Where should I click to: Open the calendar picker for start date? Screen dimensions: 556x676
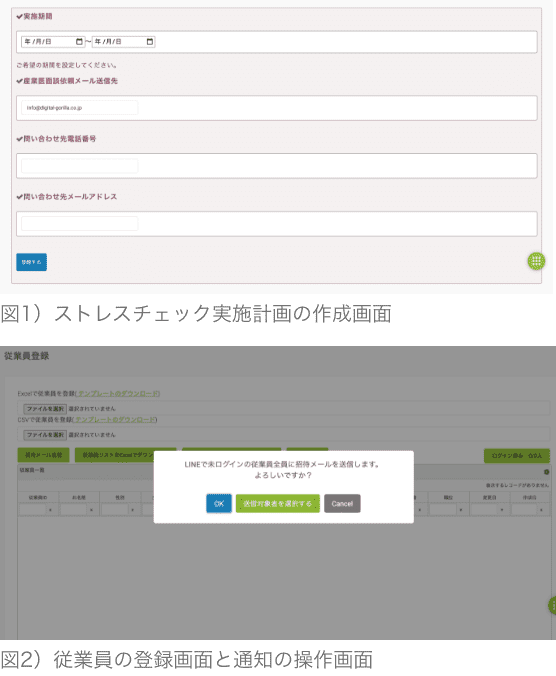[x=79, y=42]
